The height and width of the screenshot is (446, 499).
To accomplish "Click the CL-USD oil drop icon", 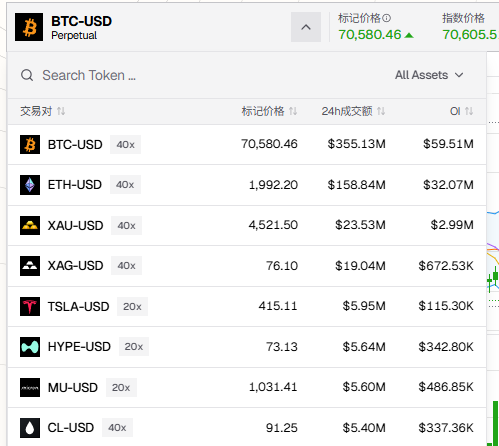I will [x=30, y=428].
